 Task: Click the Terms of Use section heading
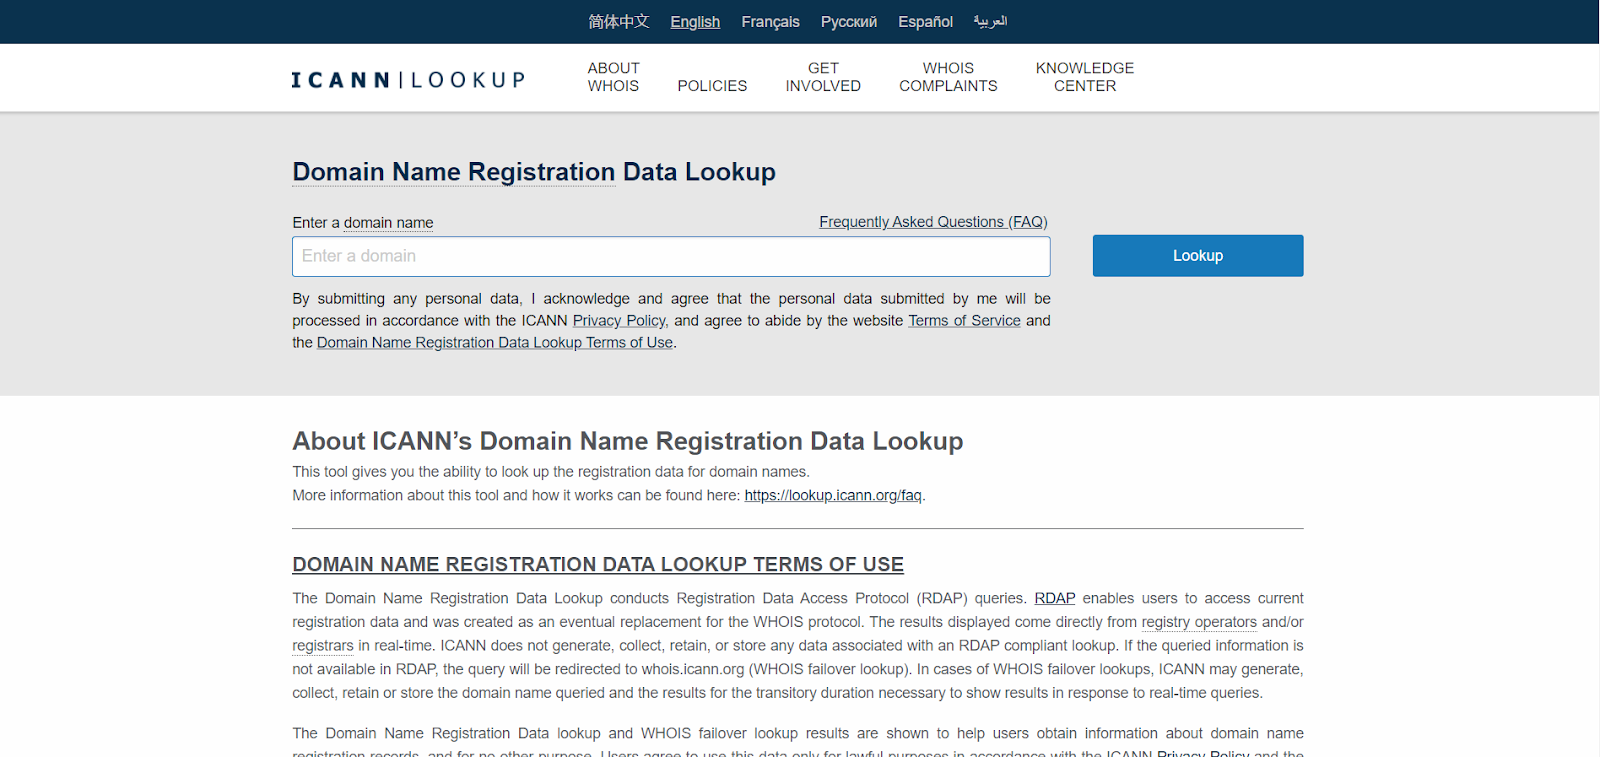598,565
